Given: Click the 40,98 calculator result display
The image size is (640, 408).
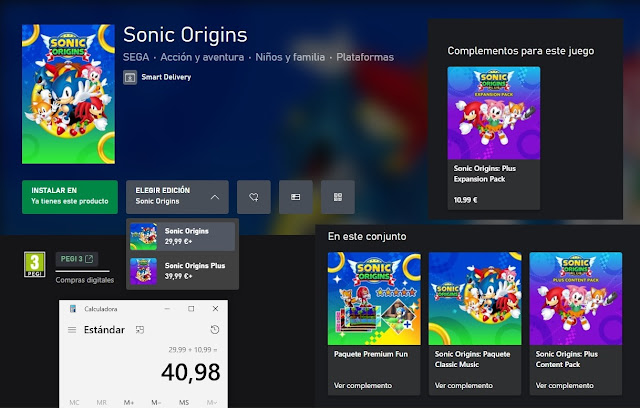Looking at the screenshot, I should 191,372.
